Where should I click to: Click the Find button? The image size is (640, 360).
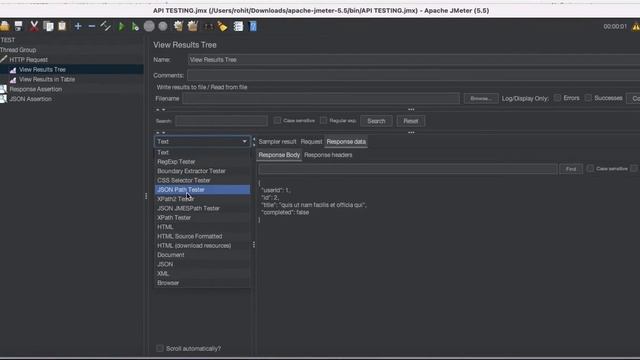tap(571, 169)
